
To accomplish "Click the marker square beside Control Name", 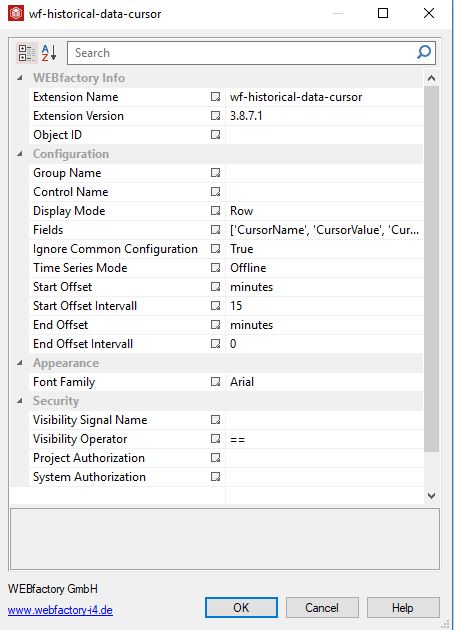I will 215,192.
